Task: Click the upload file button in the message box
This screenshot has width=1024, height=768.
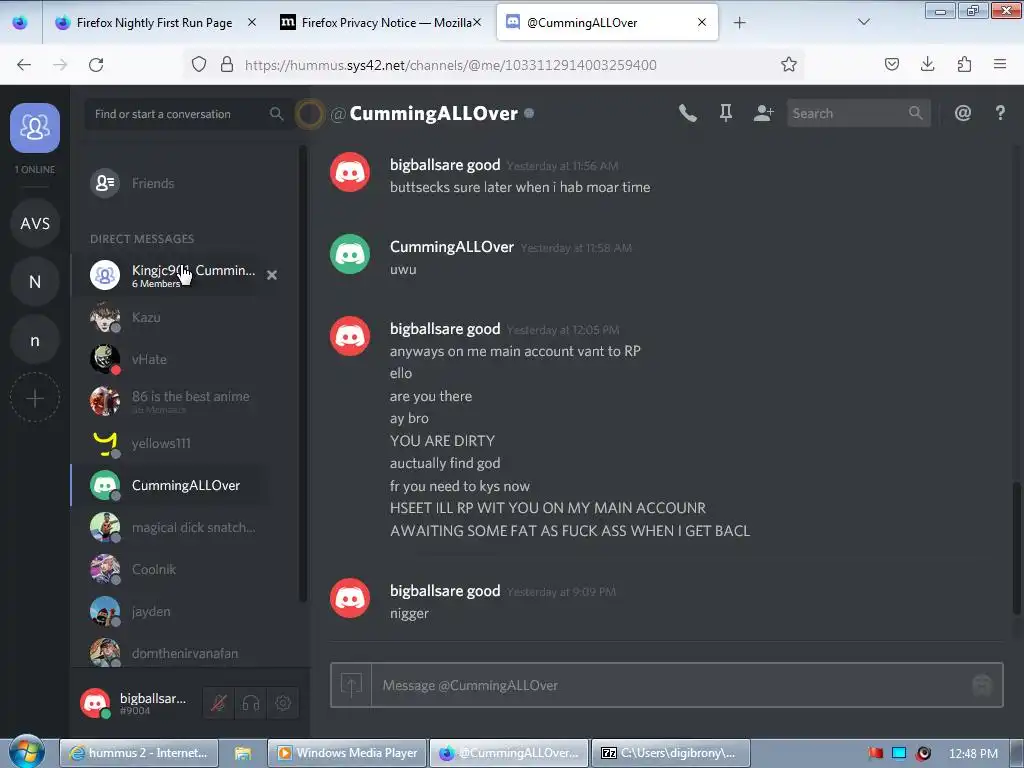Action: click(351, 685)
